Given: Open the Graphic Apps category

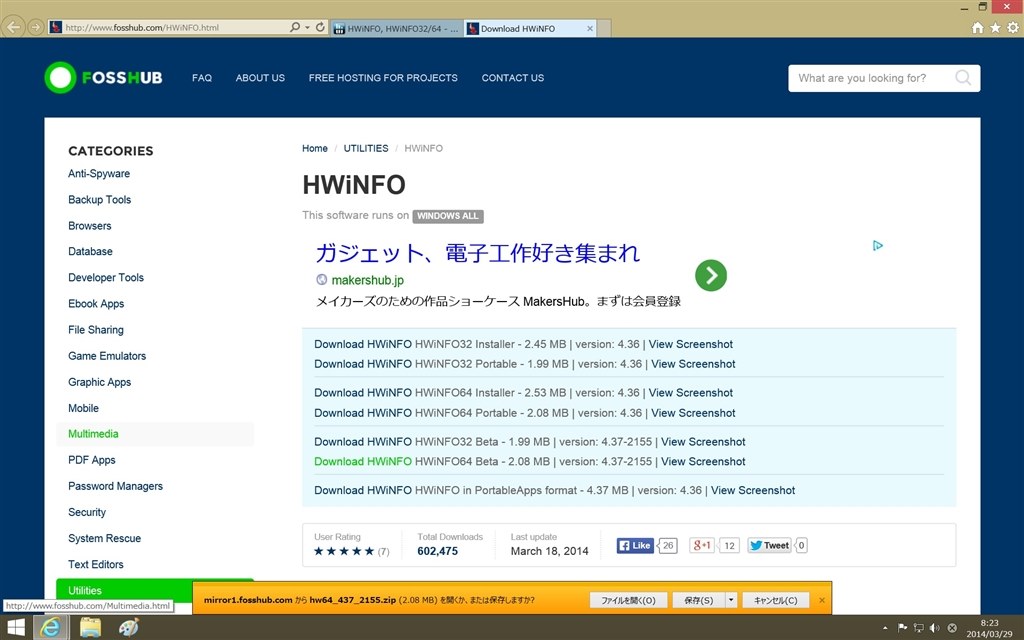Looking at the screenshot, I should click(99, 382).
